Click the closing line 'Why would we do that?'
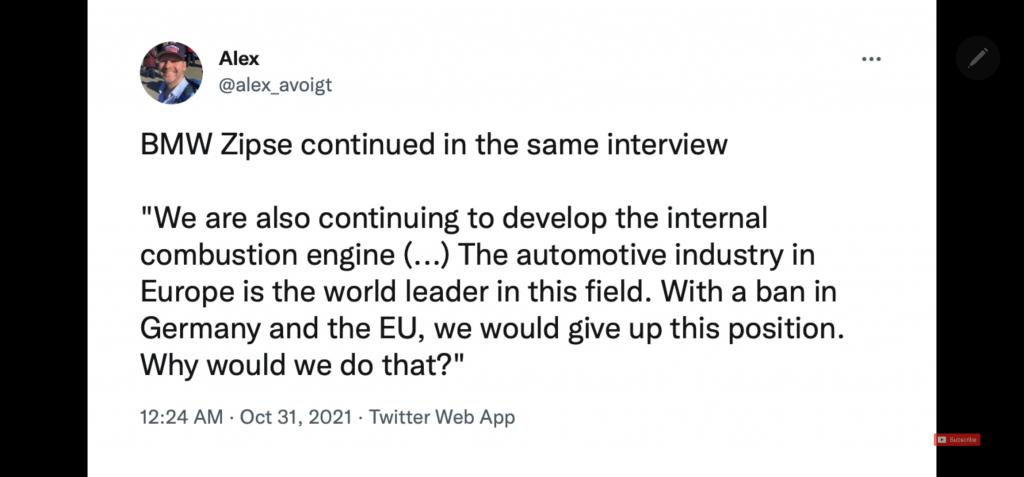The width and height of the screenshot is (1024, 477). 302,365
